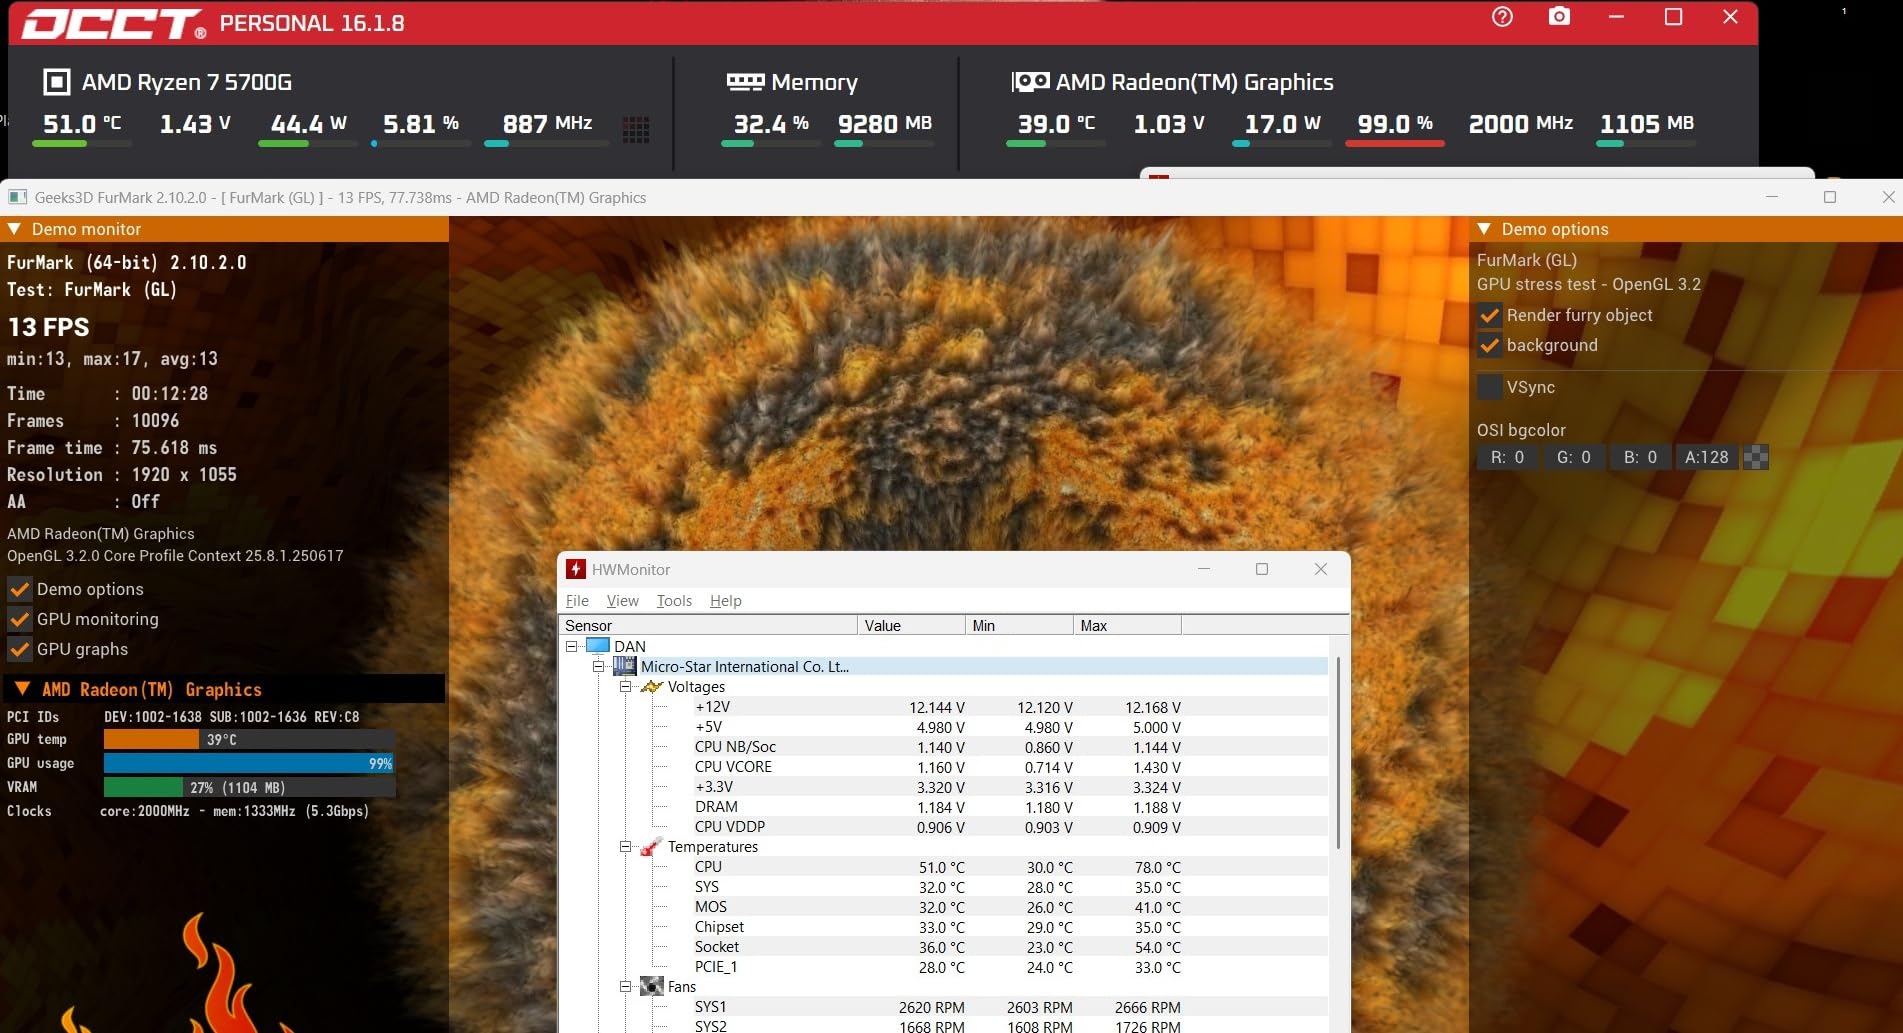Image resolution: width=1903 pixels, height=1033 pixels.
Task: Uncheck Demo options in the Demo monitor panel
Action: 20,589
